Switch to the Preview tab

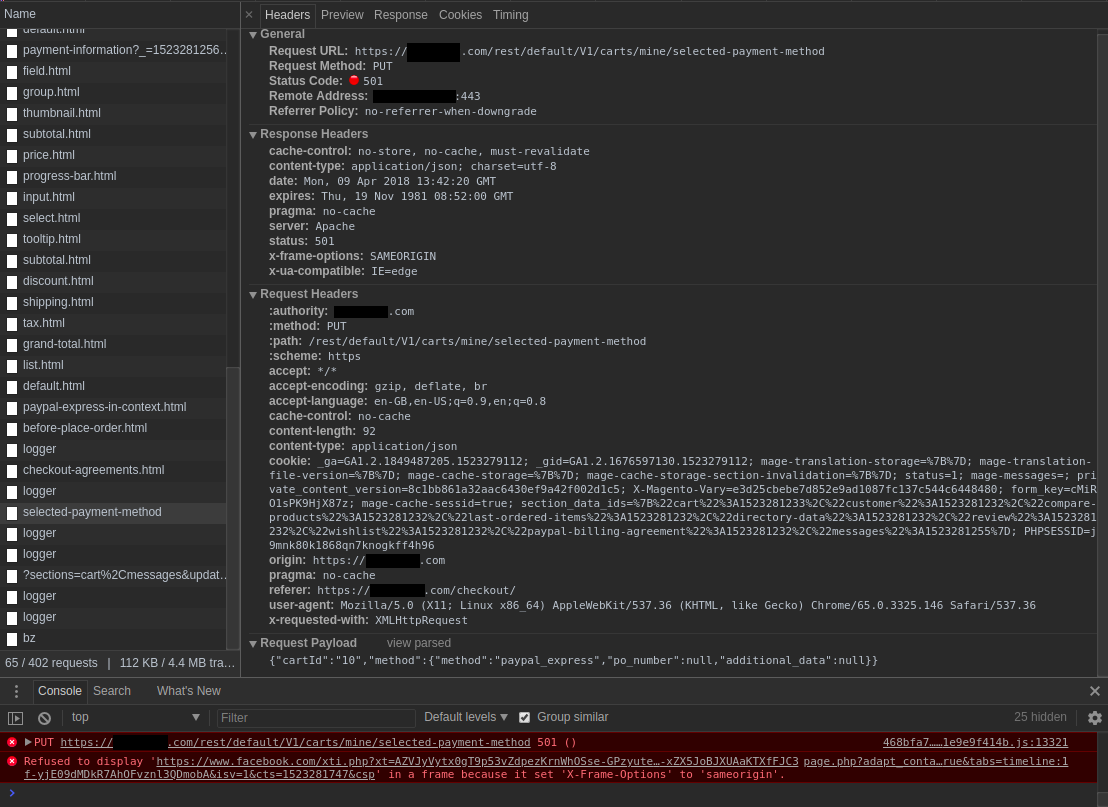[x=342, y=15]
